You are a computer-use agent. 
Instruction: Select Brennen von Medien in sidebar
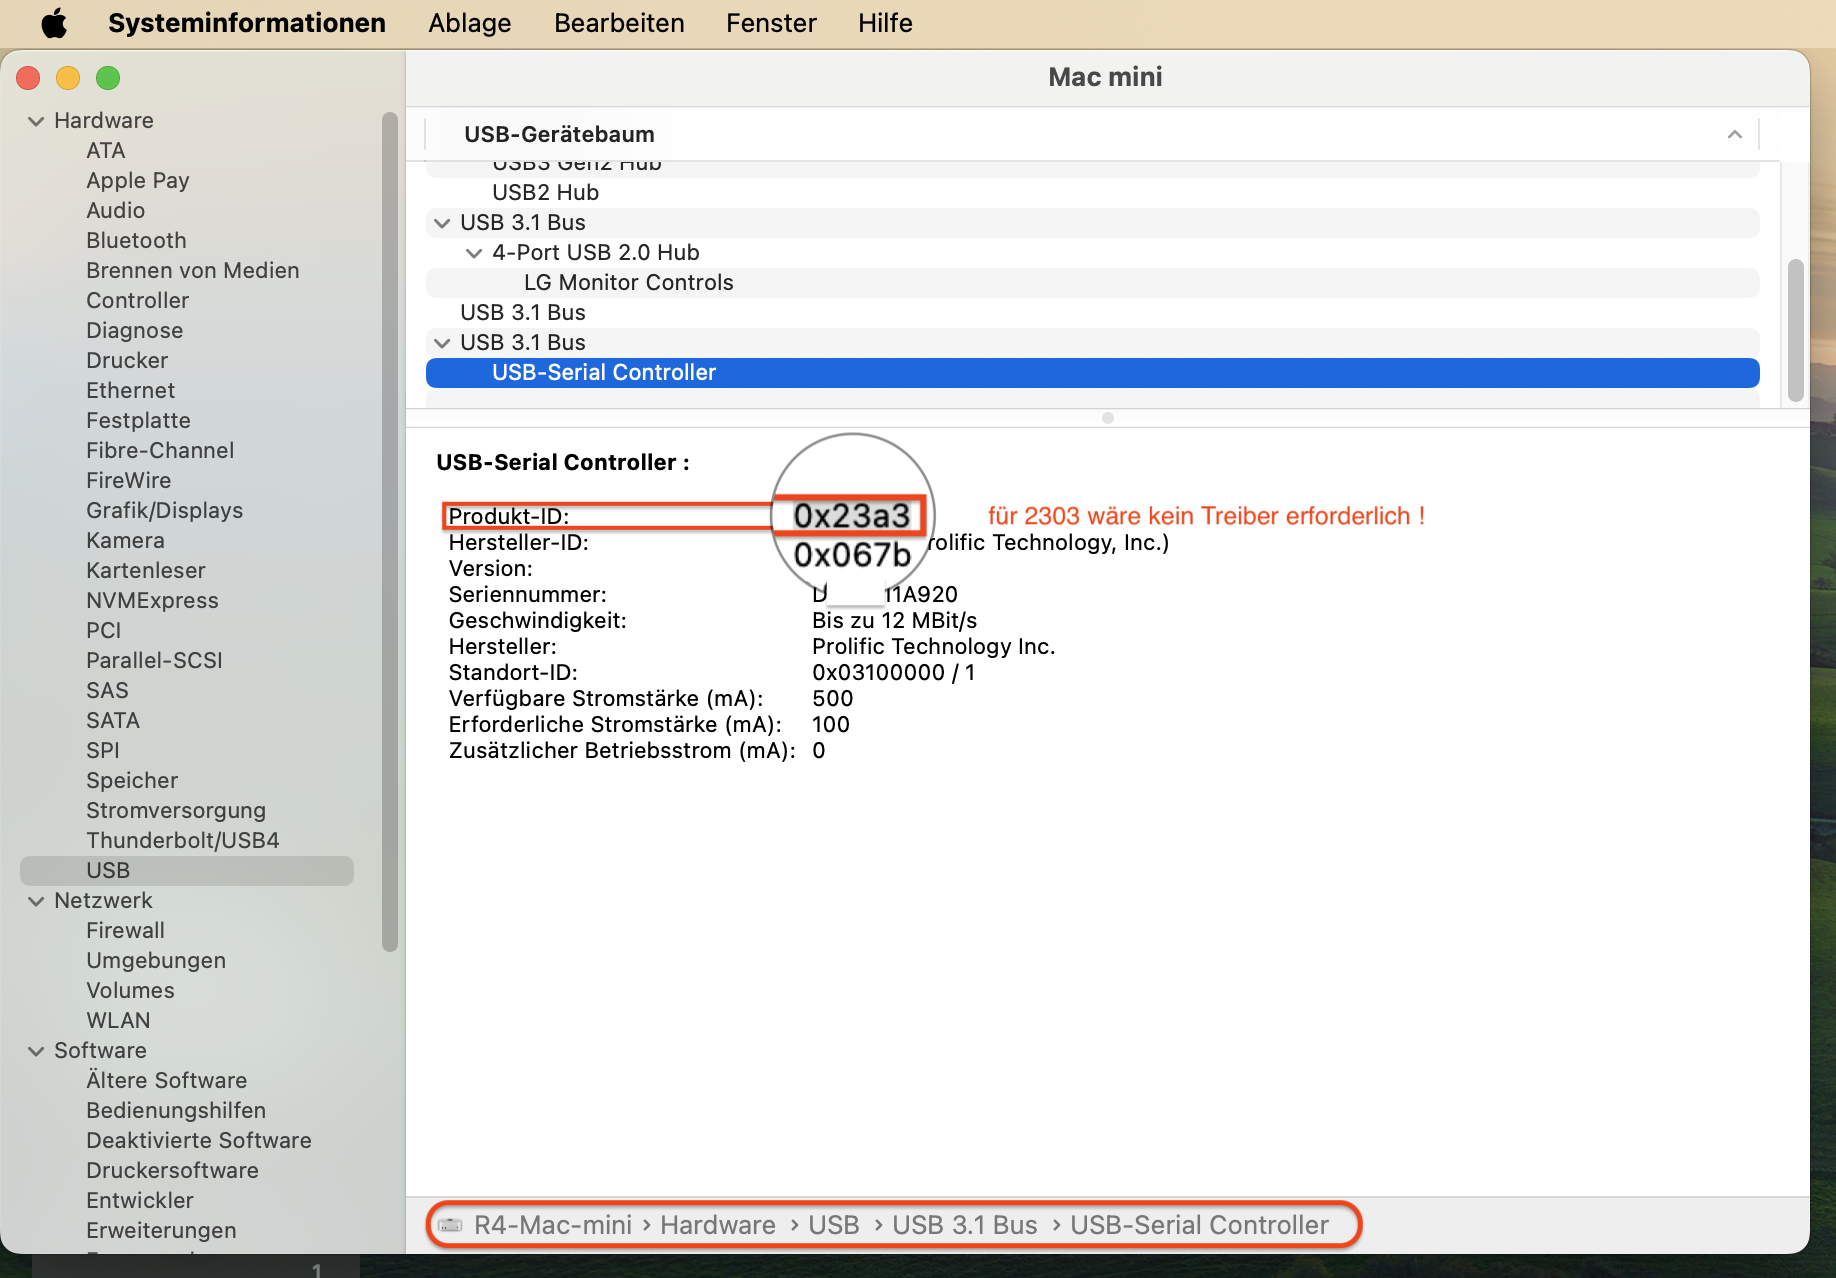click(193, 270)
